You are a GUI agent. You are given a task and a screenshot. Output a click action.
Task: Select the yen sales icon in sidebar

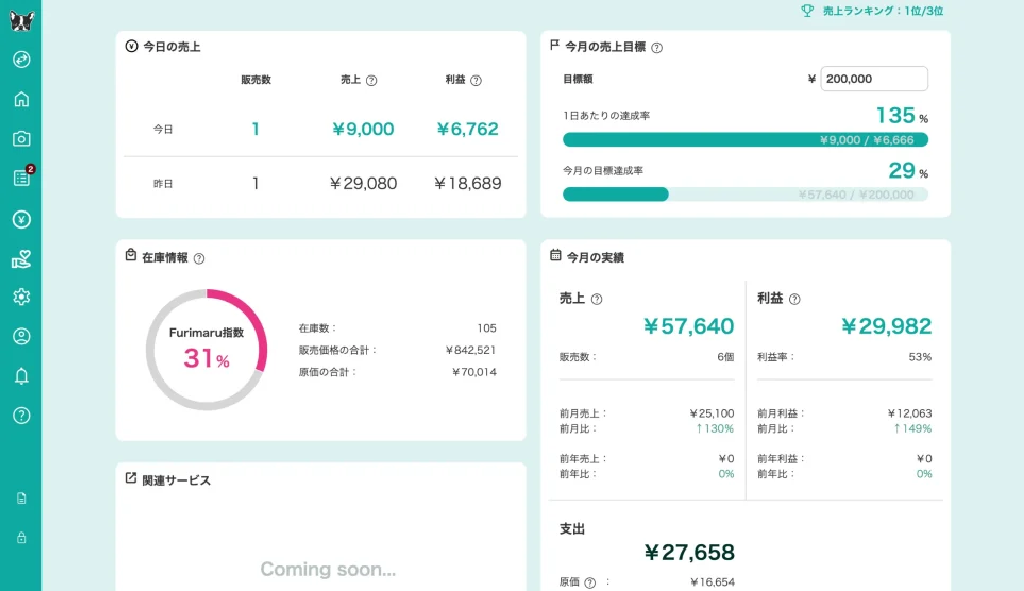click(x=21, y=219)
